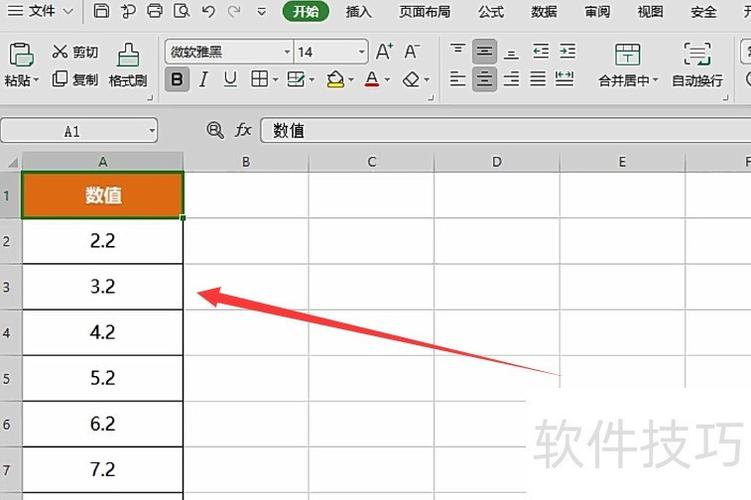Screen dimensions: 751x500
Task: Justify text alignment icon
Action: [x=537, y=79]
